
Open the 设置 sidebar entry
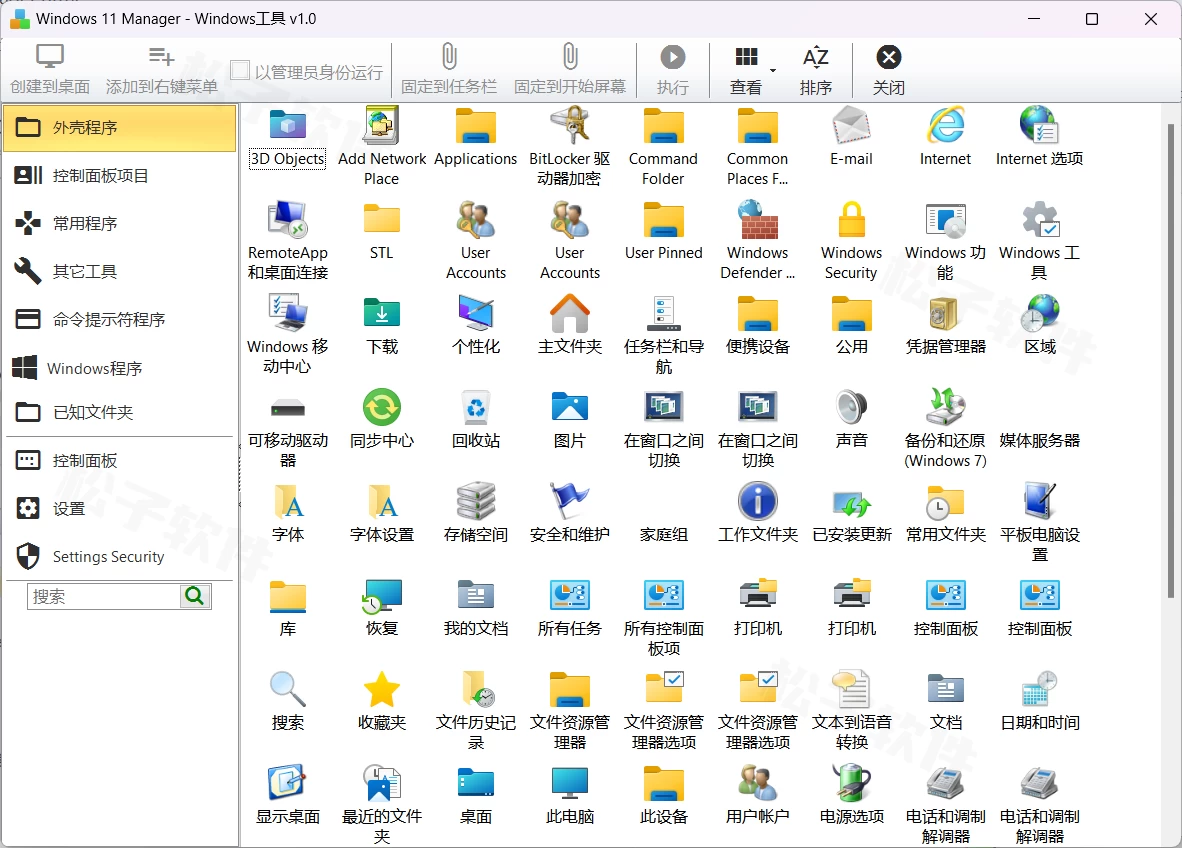(120, 509)
